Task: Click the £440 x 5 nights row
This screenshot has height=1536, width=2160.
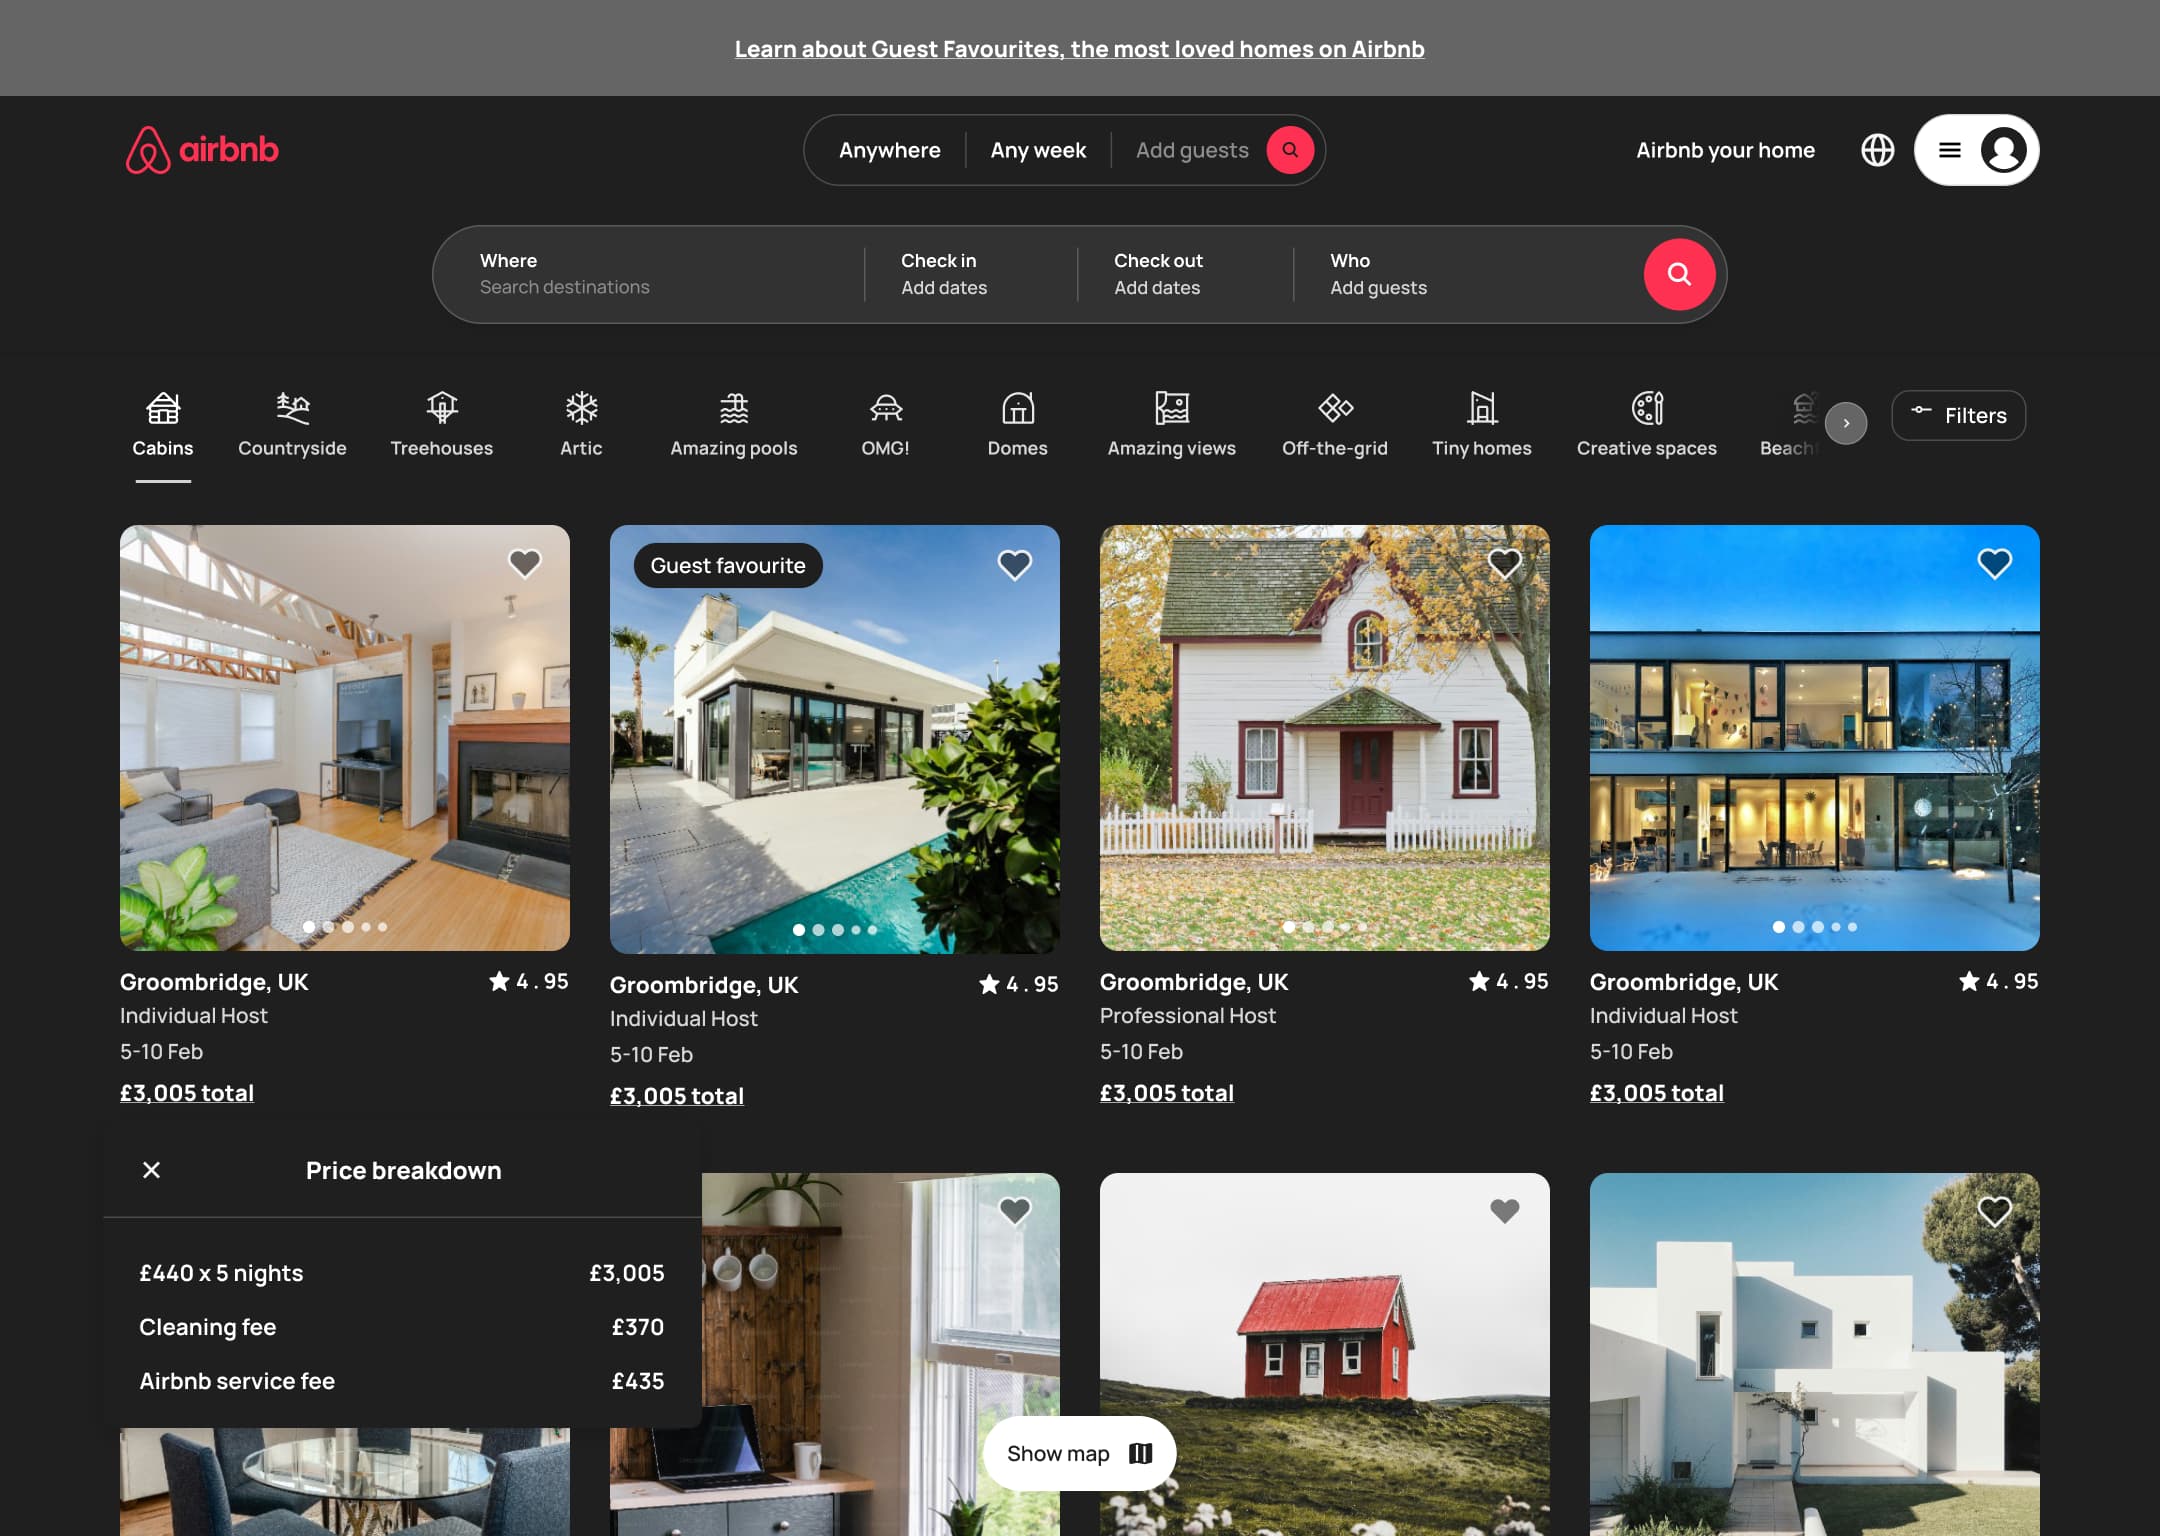Action: pos(402,1273)
